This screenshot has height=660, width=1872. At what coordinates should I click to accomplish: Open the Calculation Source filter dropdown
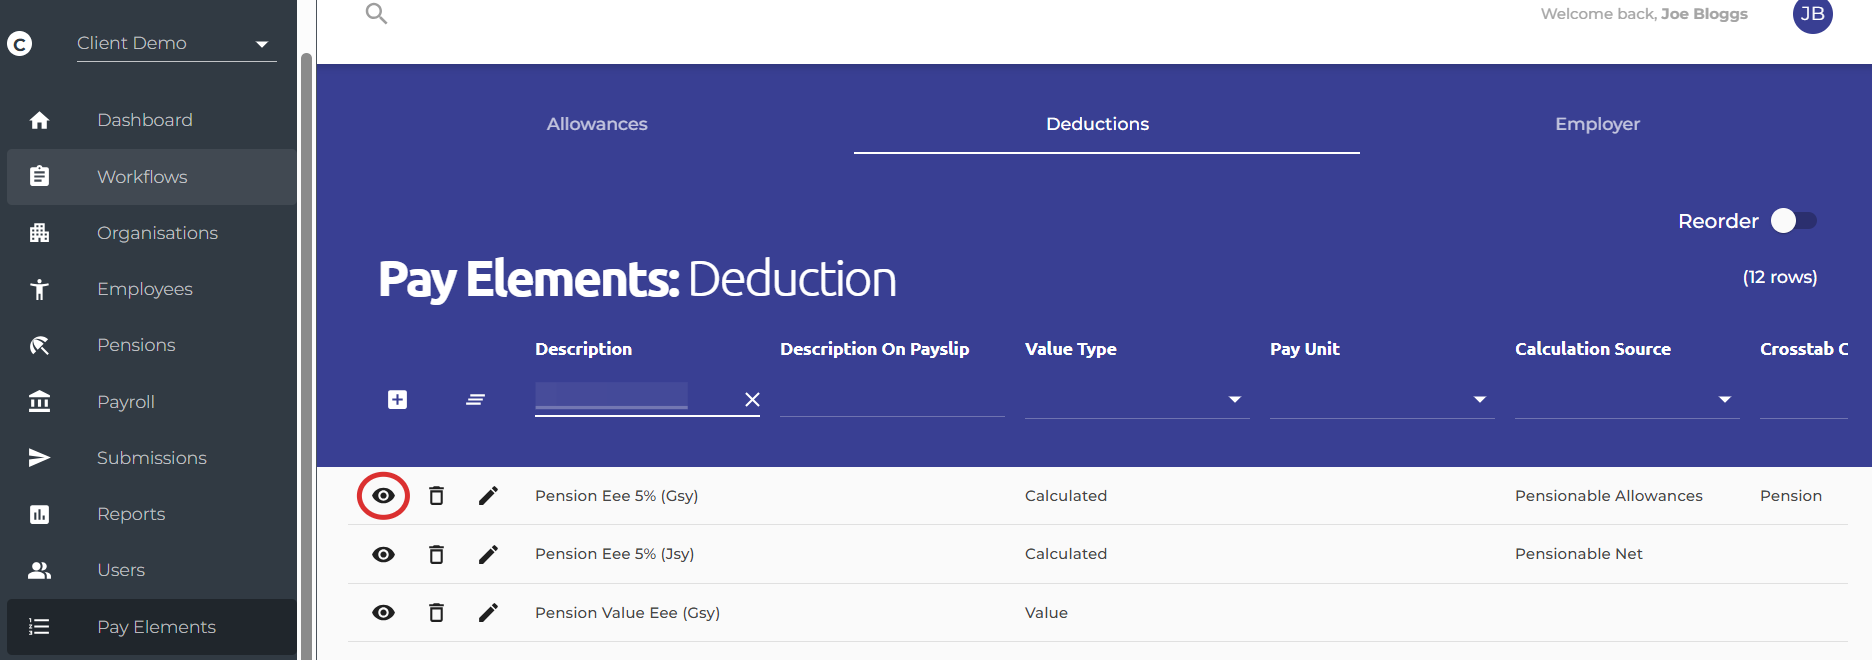(x=1627, y=400)
